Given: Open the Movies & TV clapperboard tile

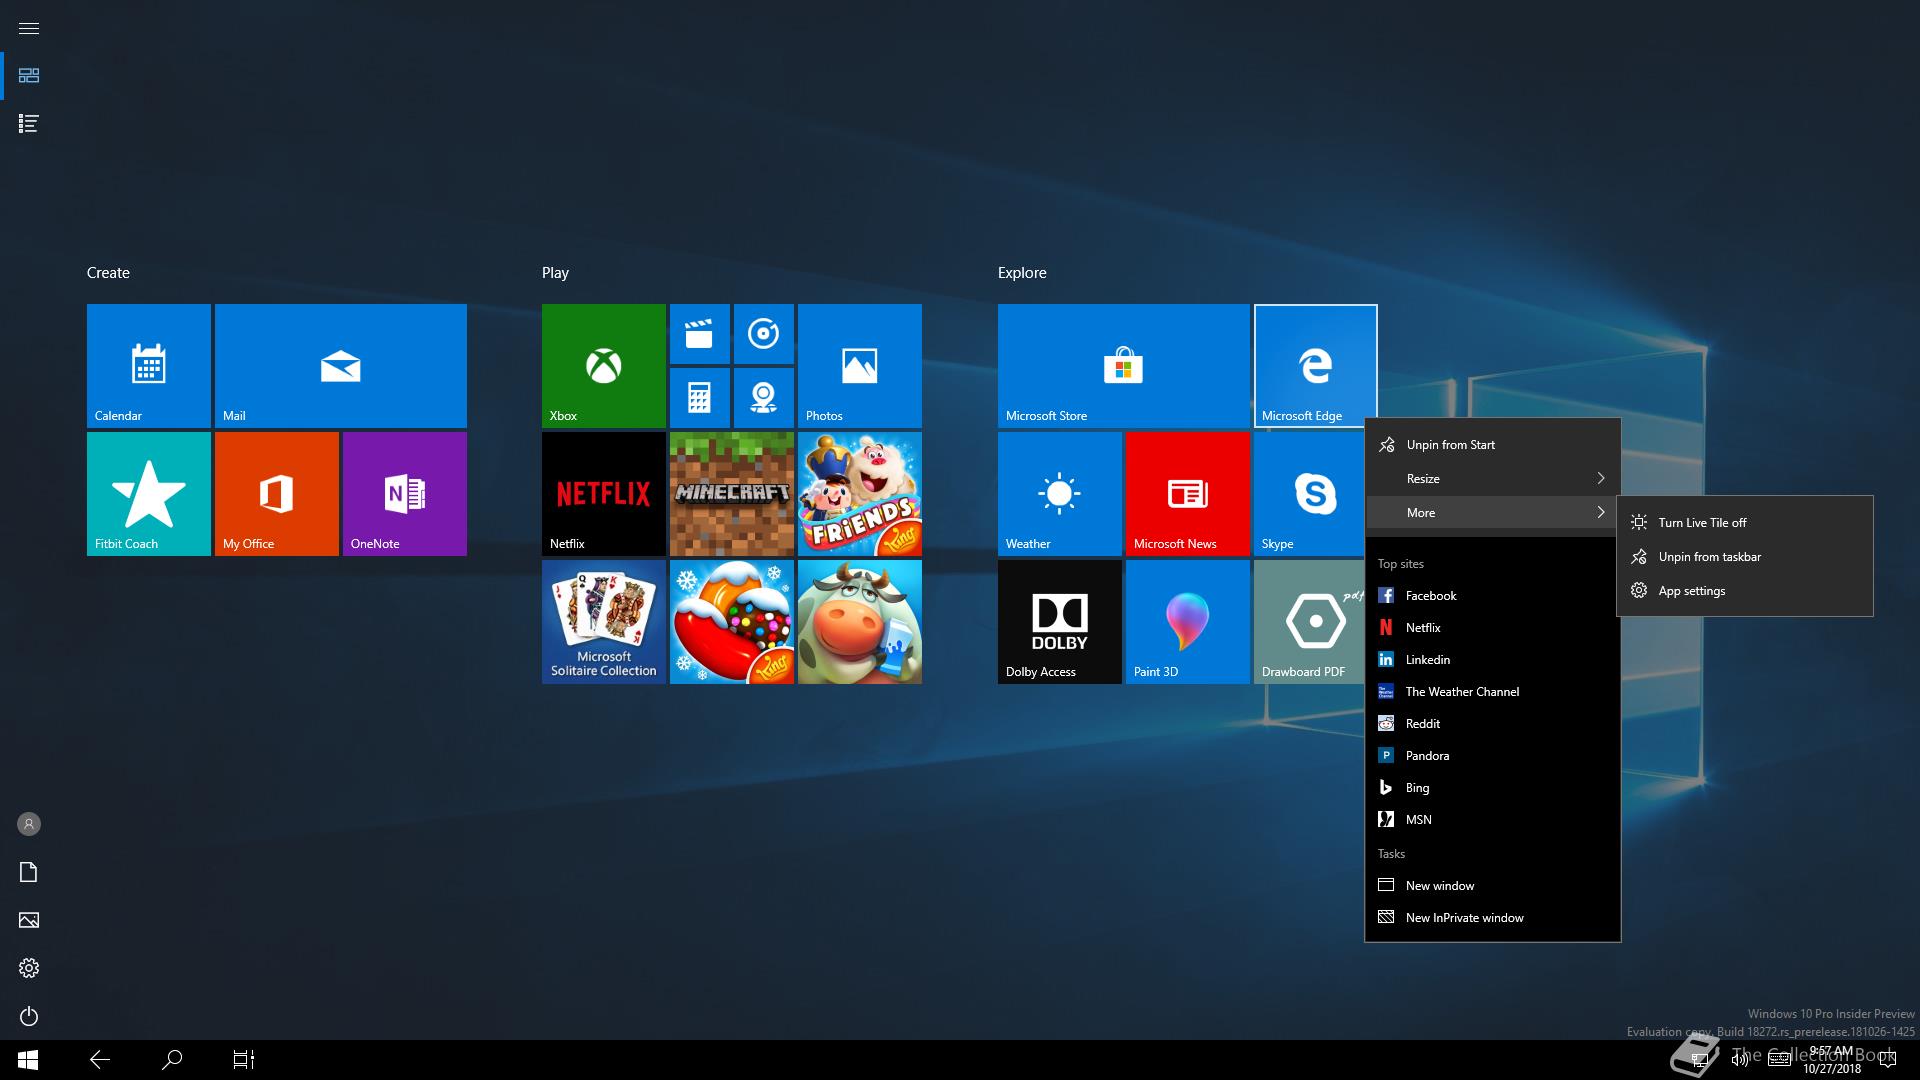Looking at the screenshot, I should (700, 334).
